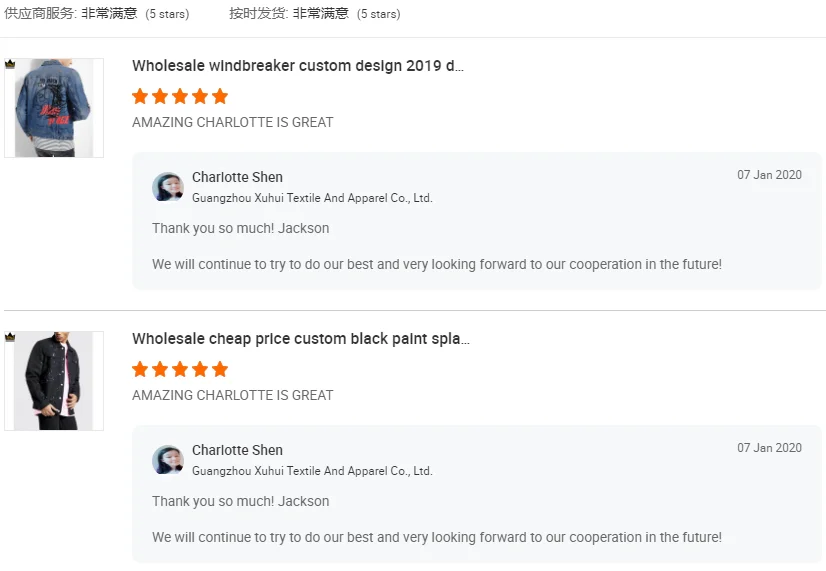826x571 pixels.
Task: Select Charlotte Shen's name in the black jacket reply
Action: (237, 450)
